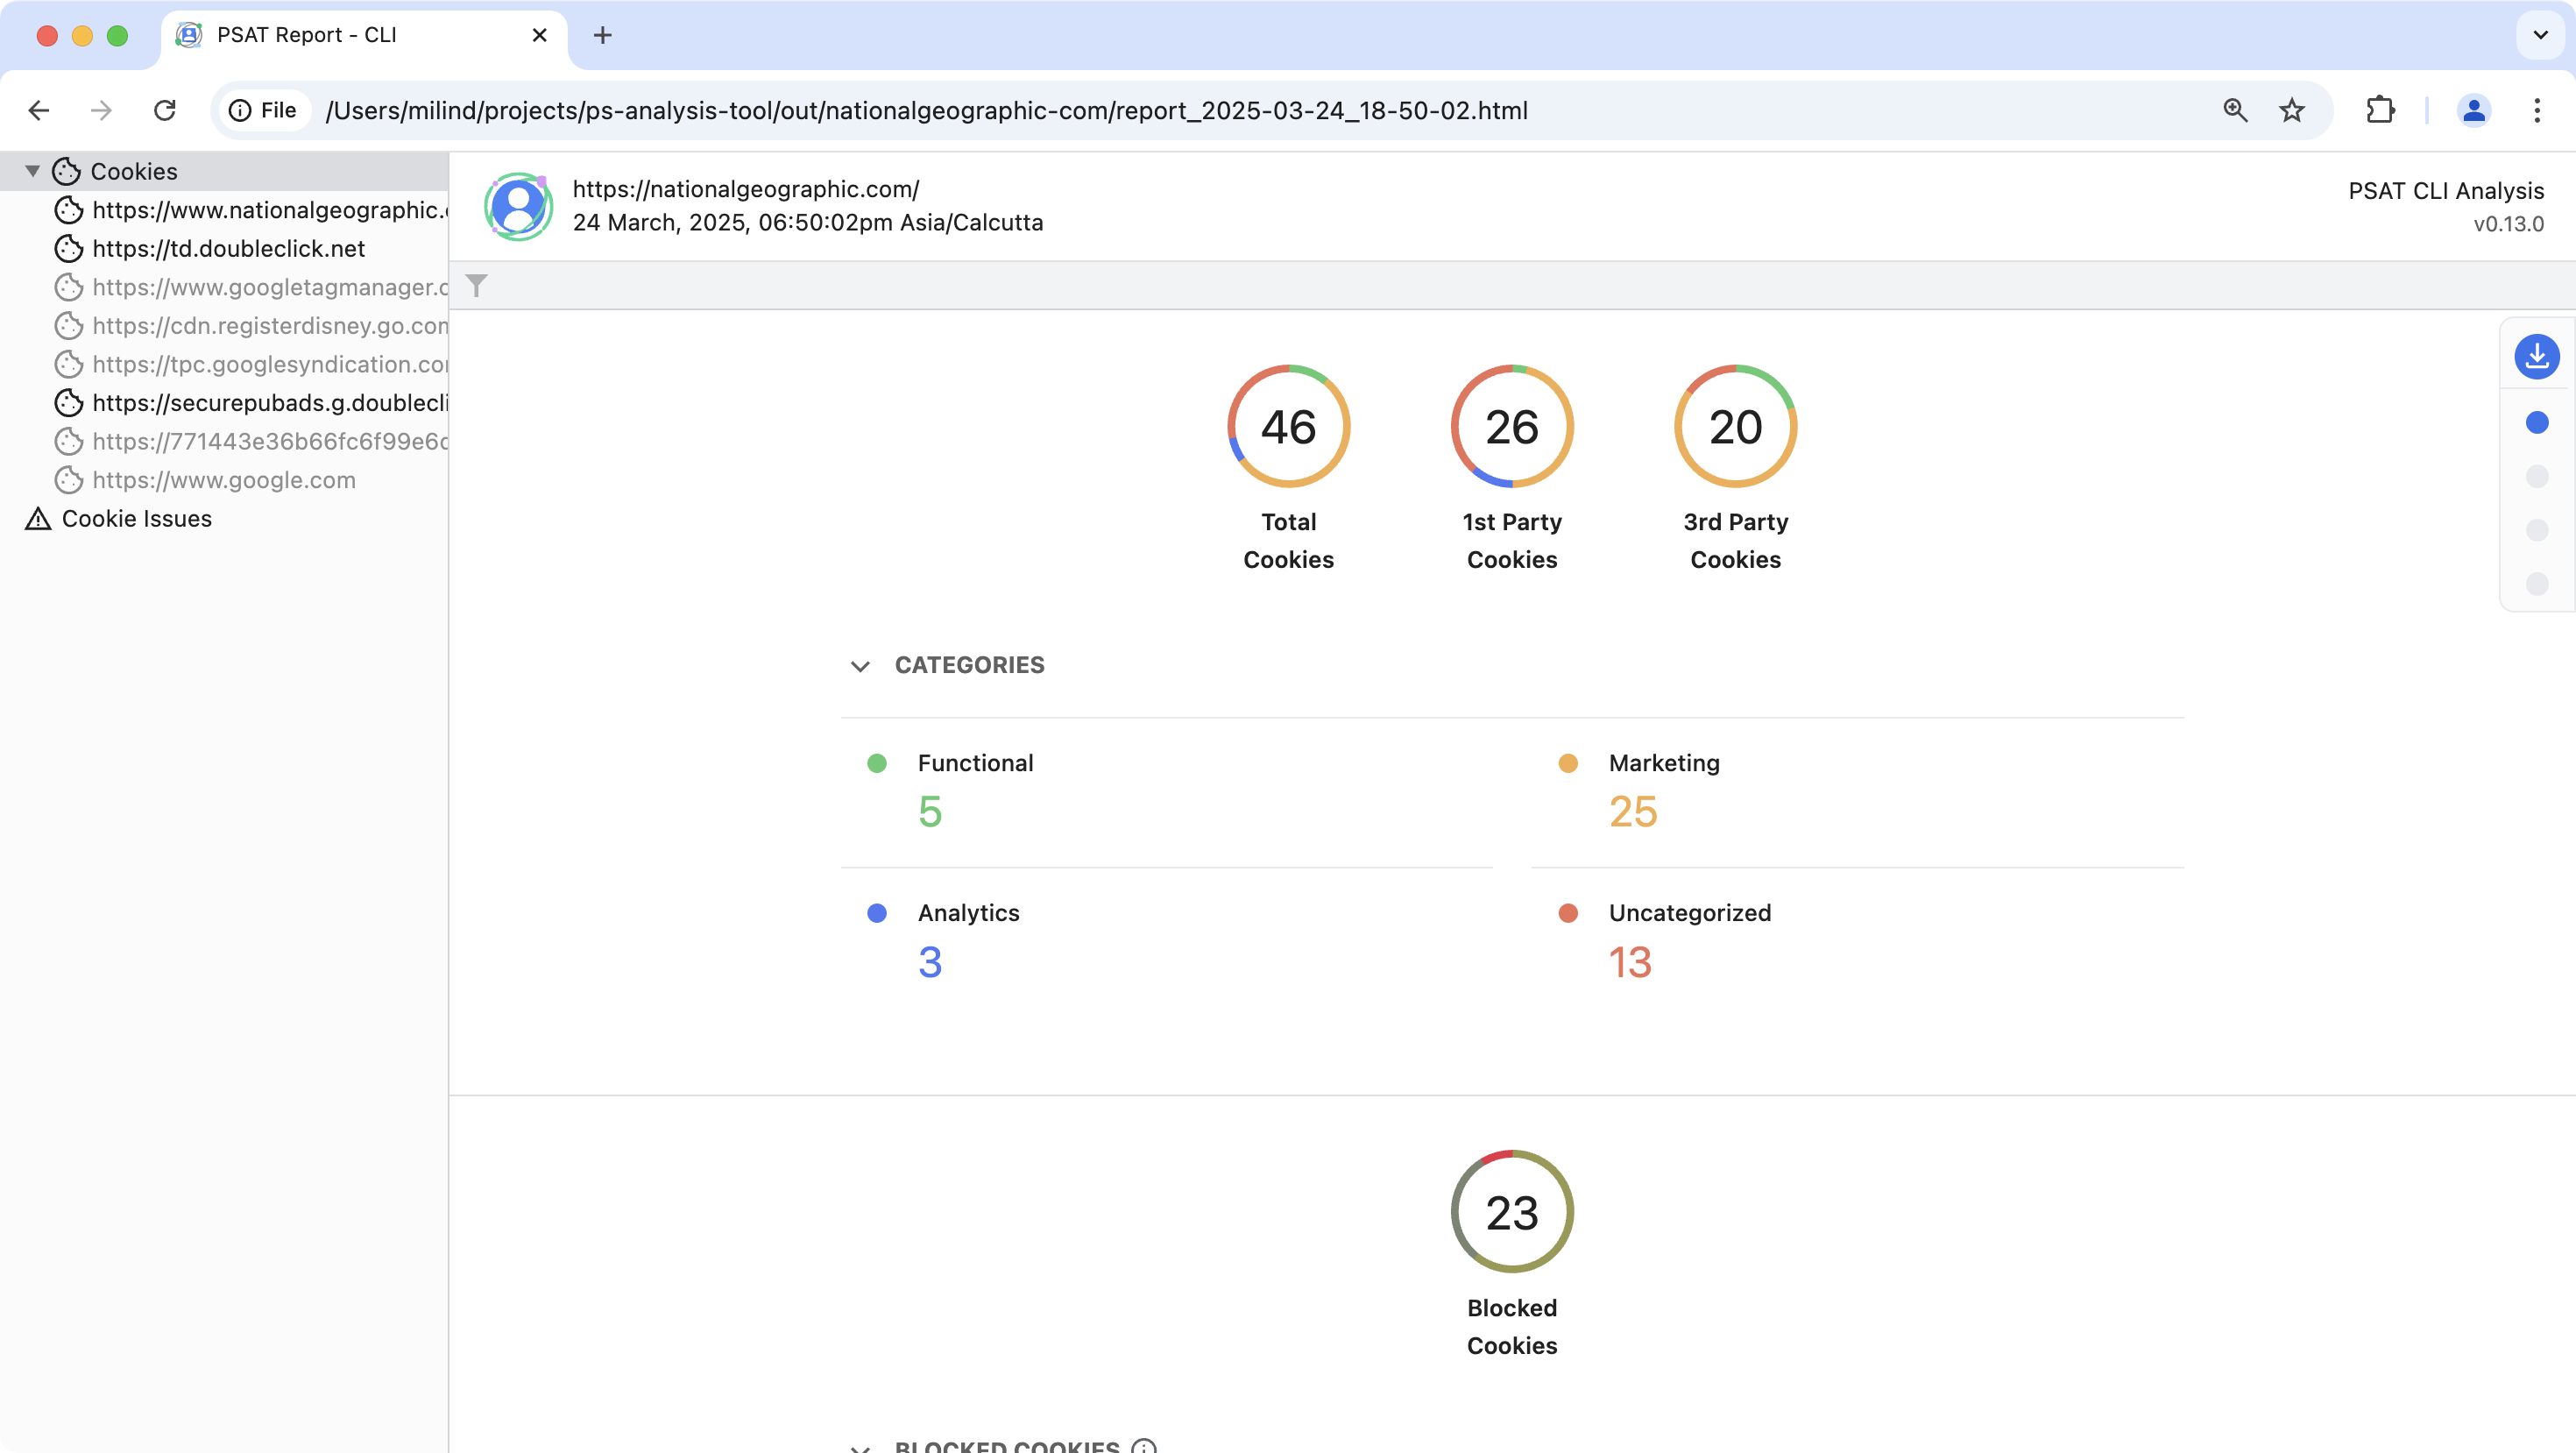Collapse the CATEGORIES section chevron

(860, 666)
